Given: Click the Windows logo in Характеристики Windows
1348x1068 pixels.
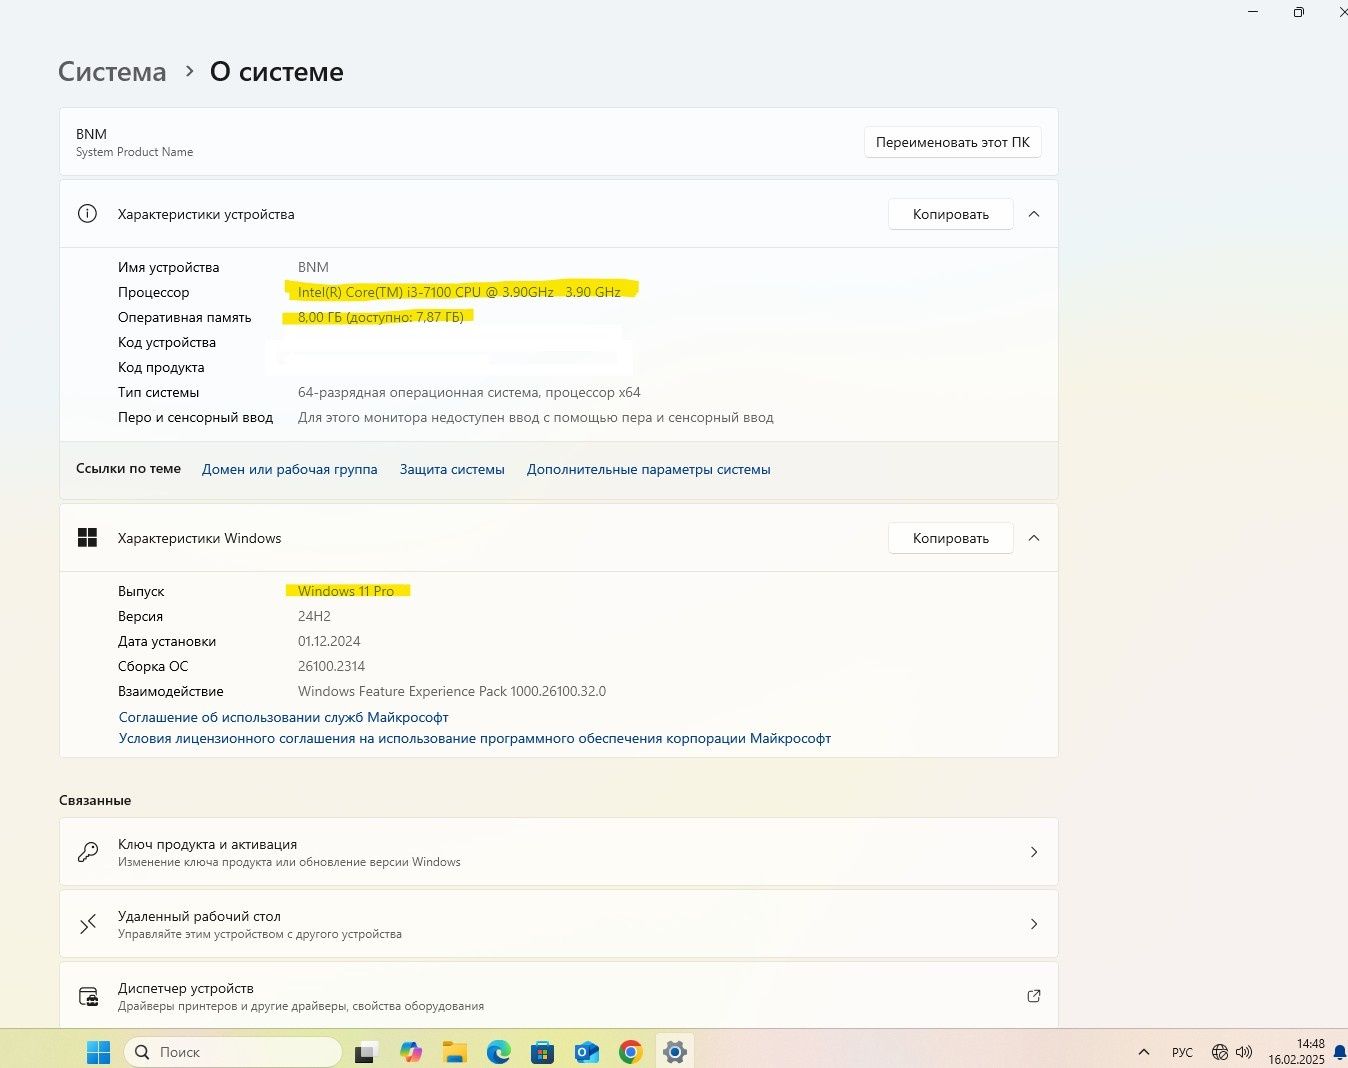Looking at the screenshot, I should coord(88,538).
